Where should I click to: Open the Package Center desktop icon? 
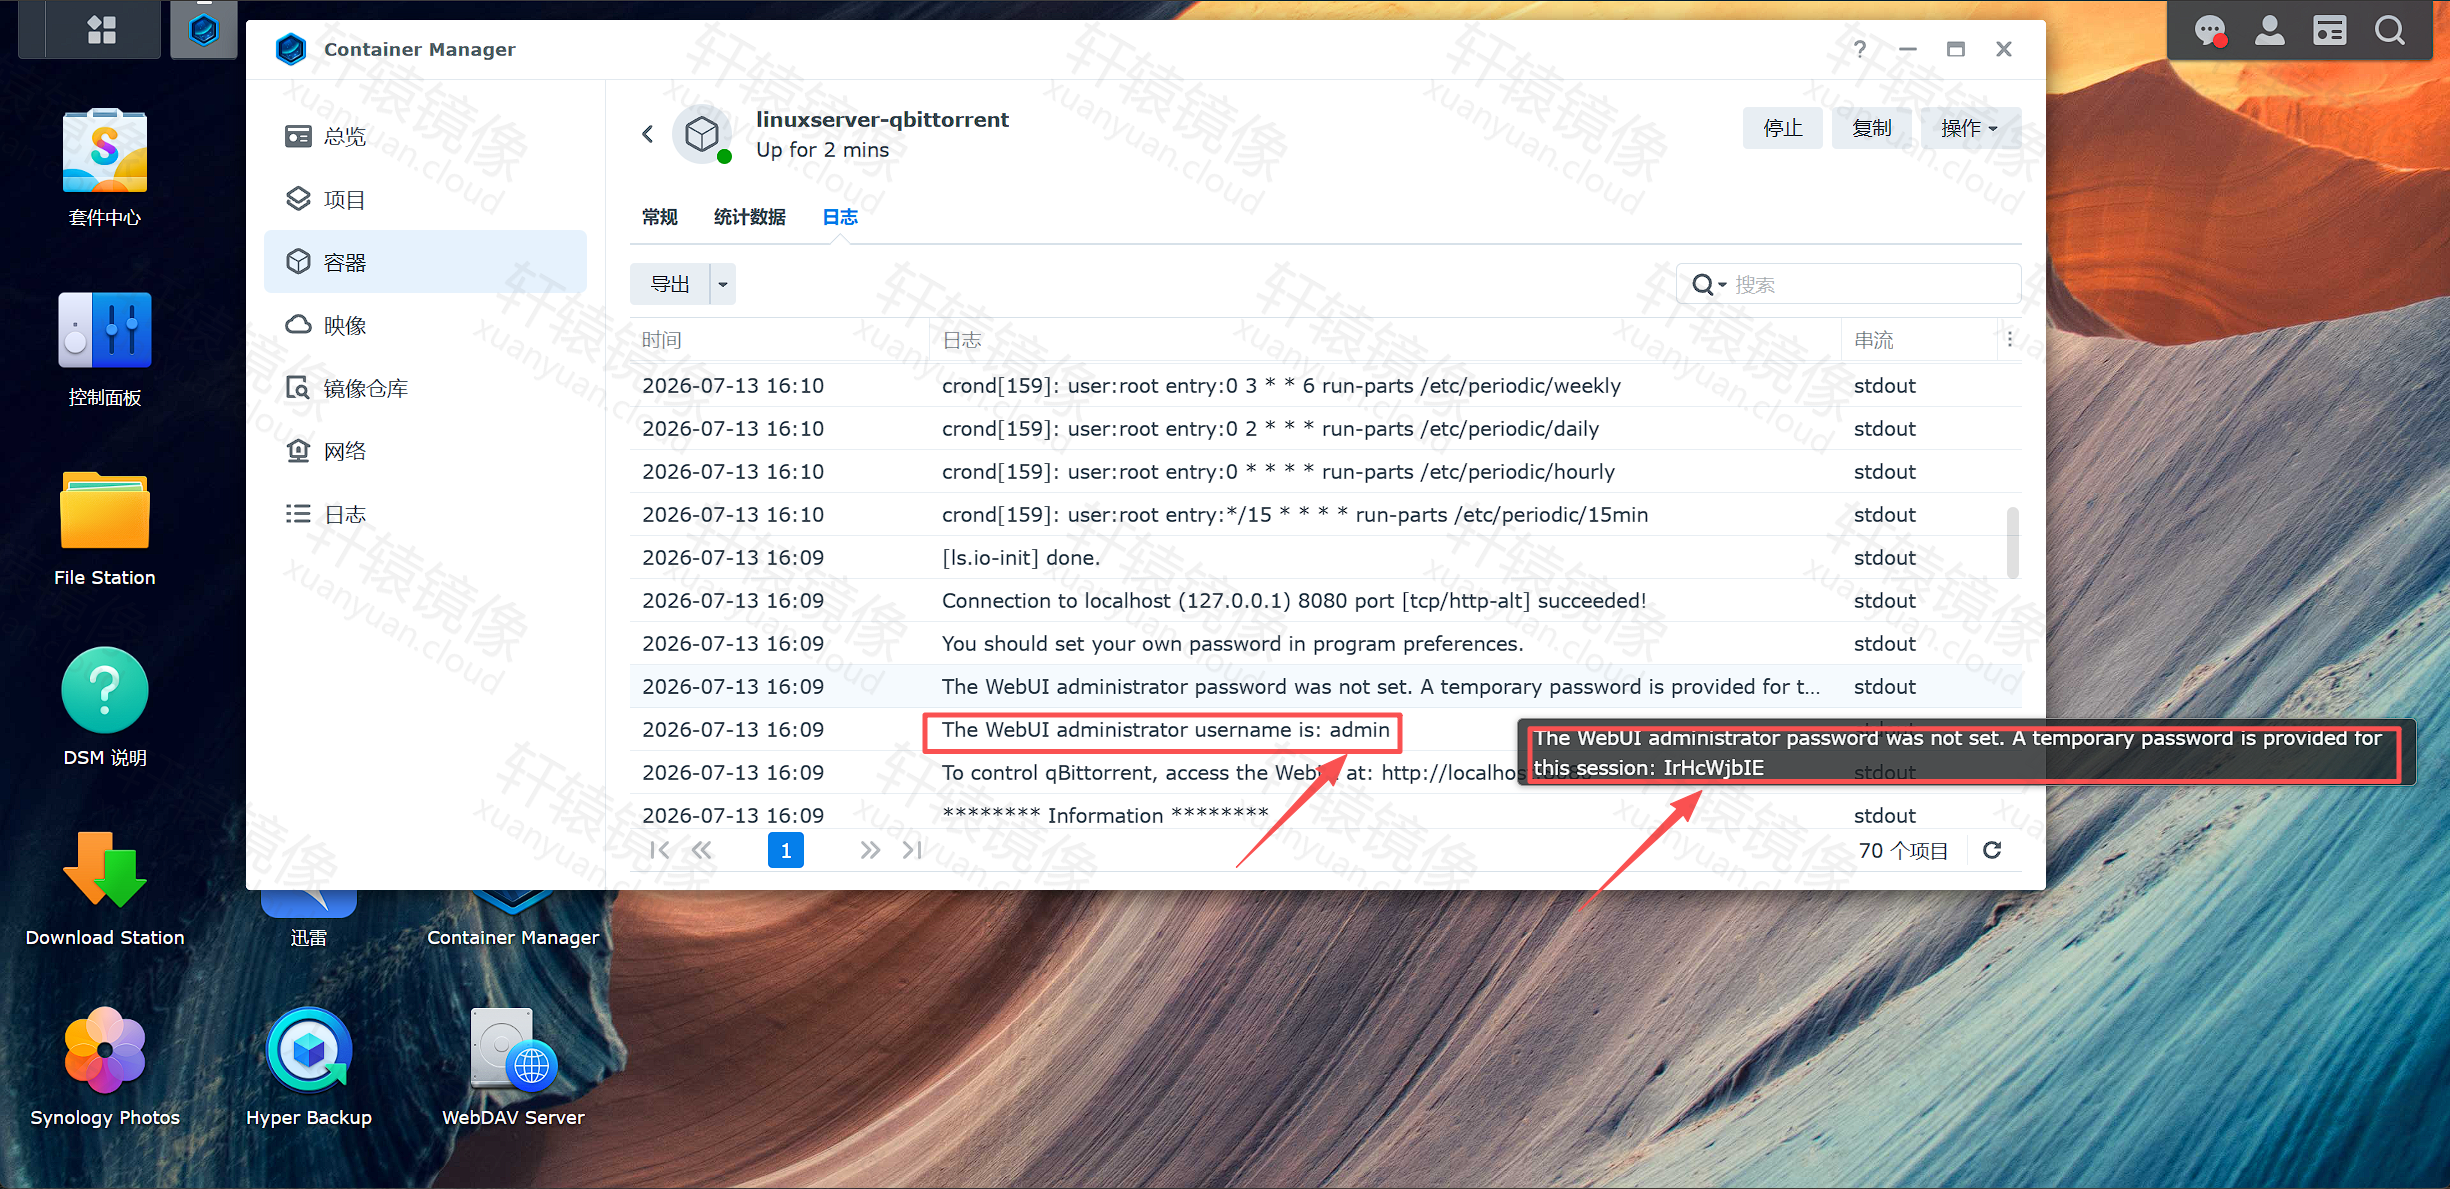click(105, 169)
